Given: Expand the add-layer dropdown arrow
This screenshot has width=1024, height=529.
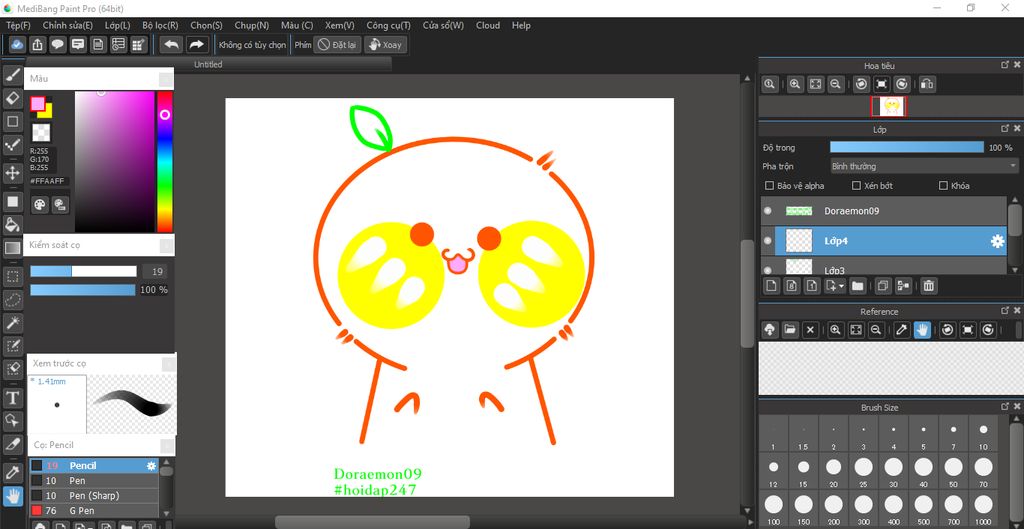Looking at the screenshot, I should click(x=842, y=286).
